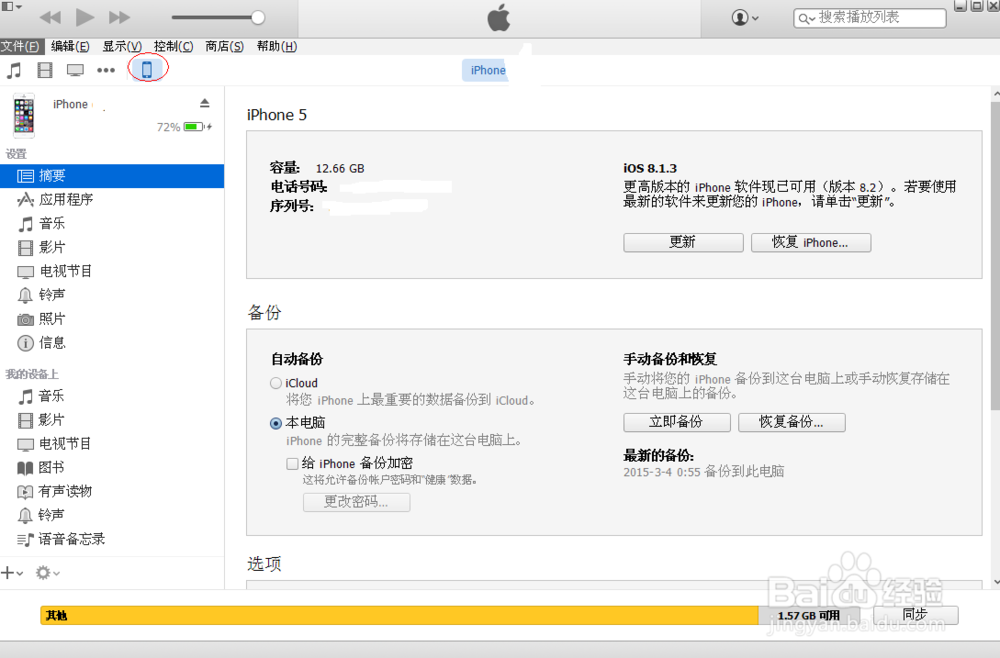Open the Music library icon in toolbar
Image resolution: width=1000 pixels, height=658 pixels.
coord(13,70)
